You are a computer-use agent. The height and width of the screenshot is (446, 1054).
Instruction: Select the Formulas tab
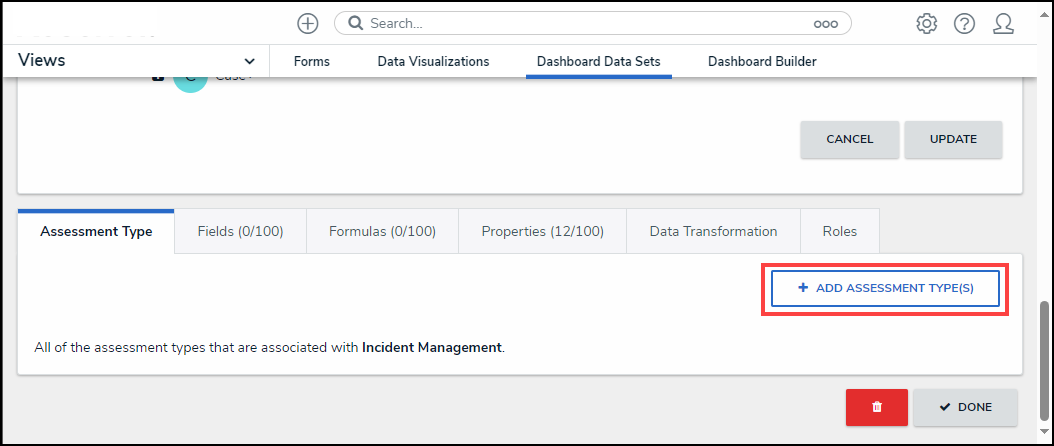click(x=382, y=231)
